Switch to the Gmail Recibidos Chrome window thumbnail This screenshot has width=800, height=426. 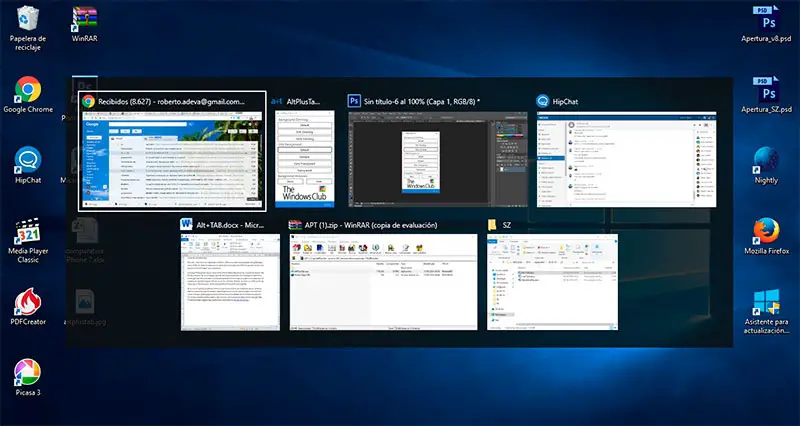pos(172,159)
